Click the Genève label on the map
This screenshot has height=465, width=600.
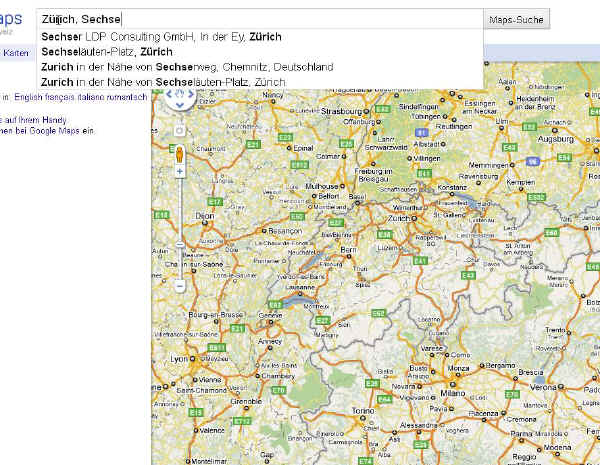(x=271, y=316)
